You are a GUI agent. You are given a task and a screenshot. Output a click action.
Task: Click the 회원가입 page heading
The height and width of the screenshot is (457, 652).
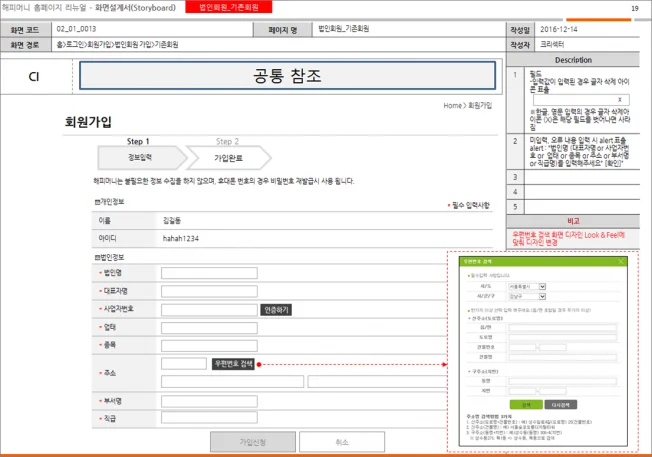click(x=88, y=122)
